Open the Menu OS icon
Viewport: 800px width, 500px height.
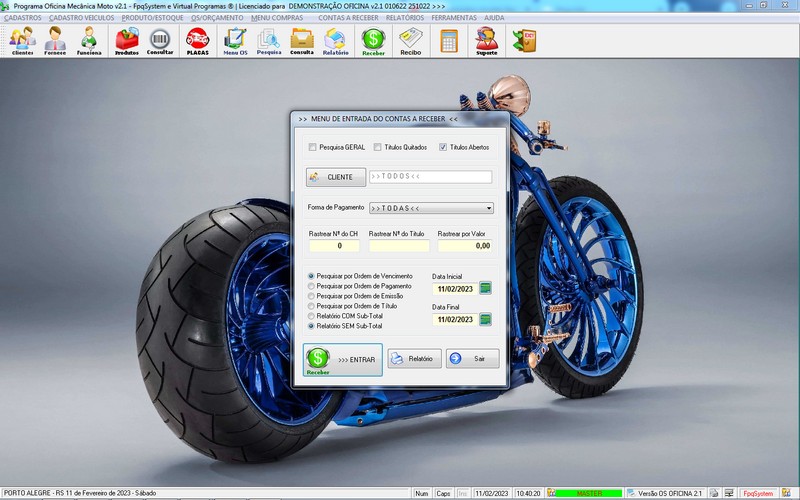(235, 41)
